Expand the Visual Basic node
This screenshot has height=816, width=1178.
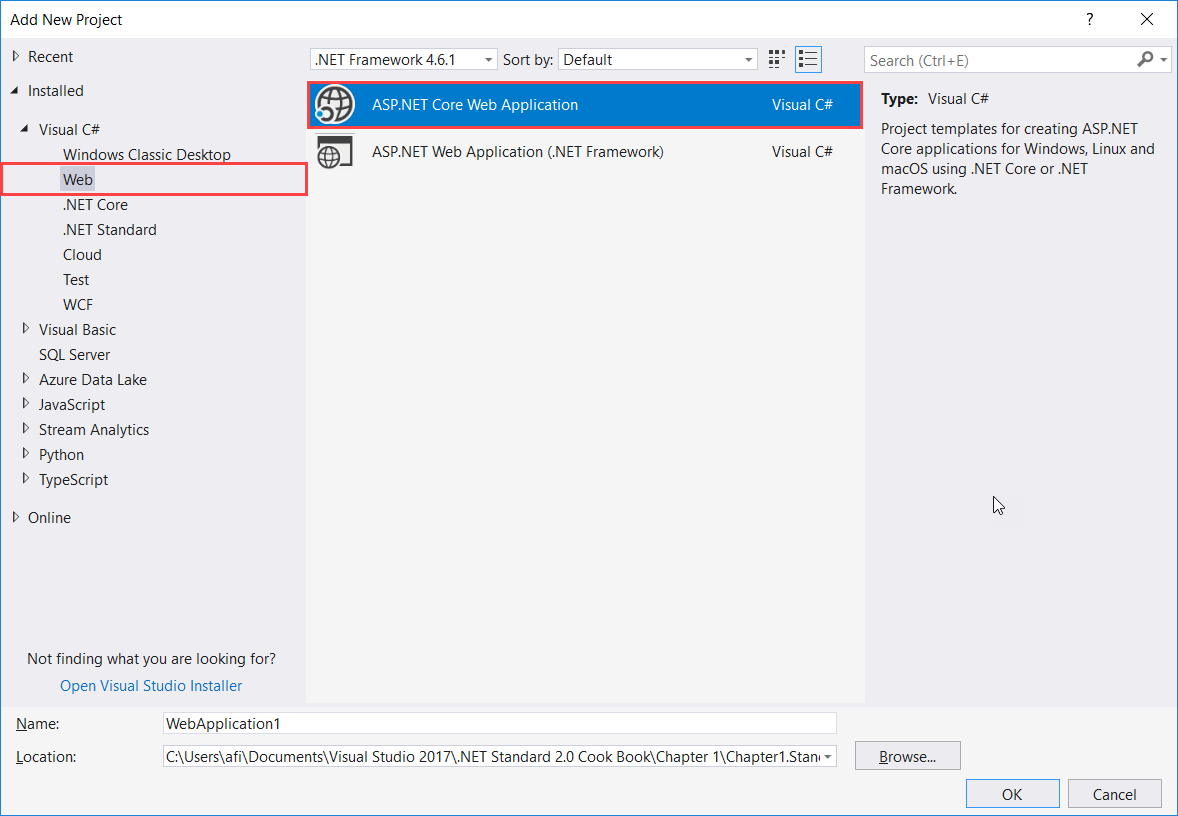(x=26, y=329)
